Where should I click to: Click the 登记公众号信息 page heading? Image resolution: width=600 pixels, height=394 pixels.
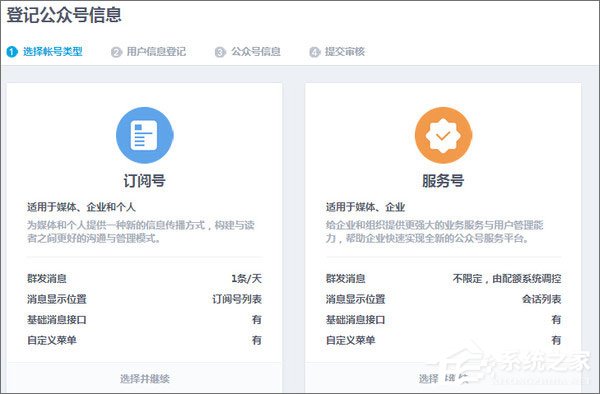[64, 15]
